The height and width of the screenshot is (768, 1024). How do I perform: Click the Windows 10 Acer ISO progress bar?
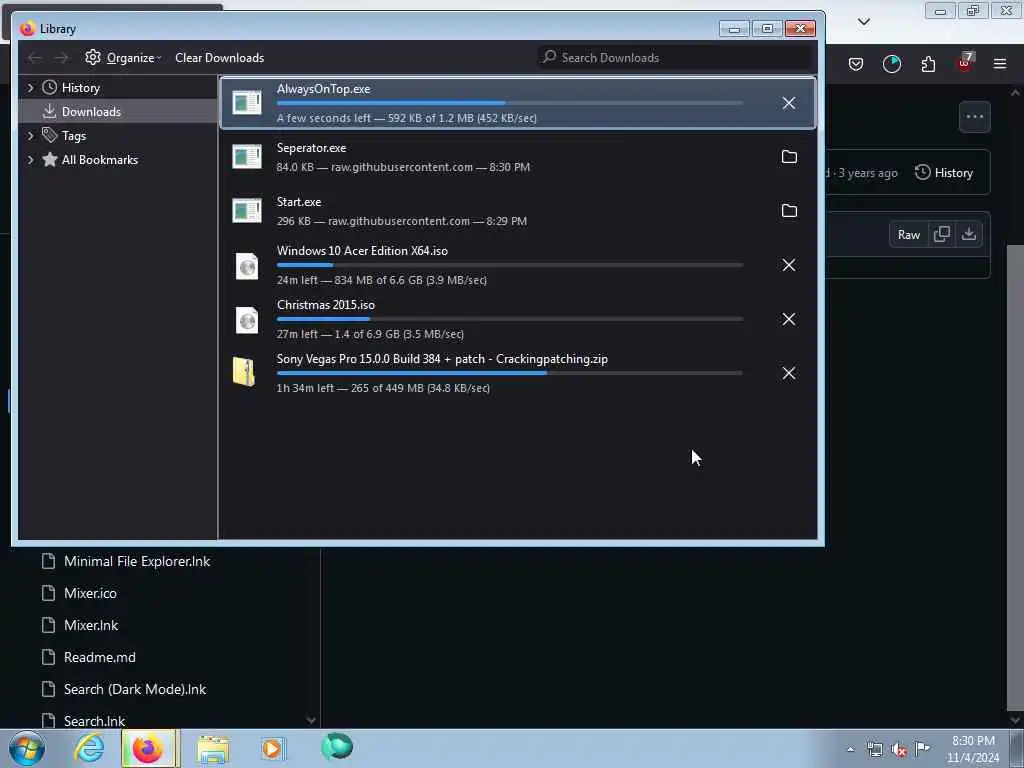click(510, 265)
